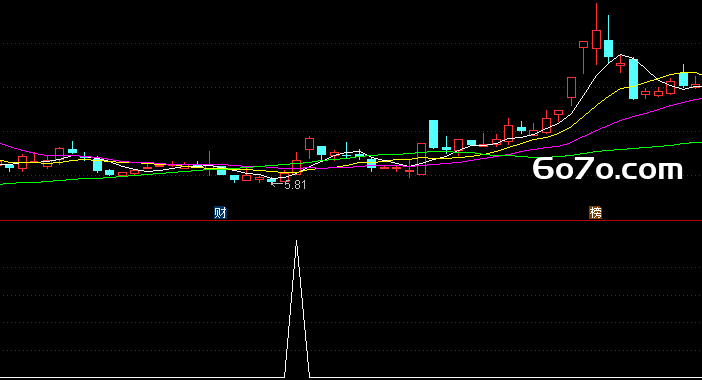Click the red divider line between chart panels
The height and width of the screenshot is (380, 702).
coord(351,221)
